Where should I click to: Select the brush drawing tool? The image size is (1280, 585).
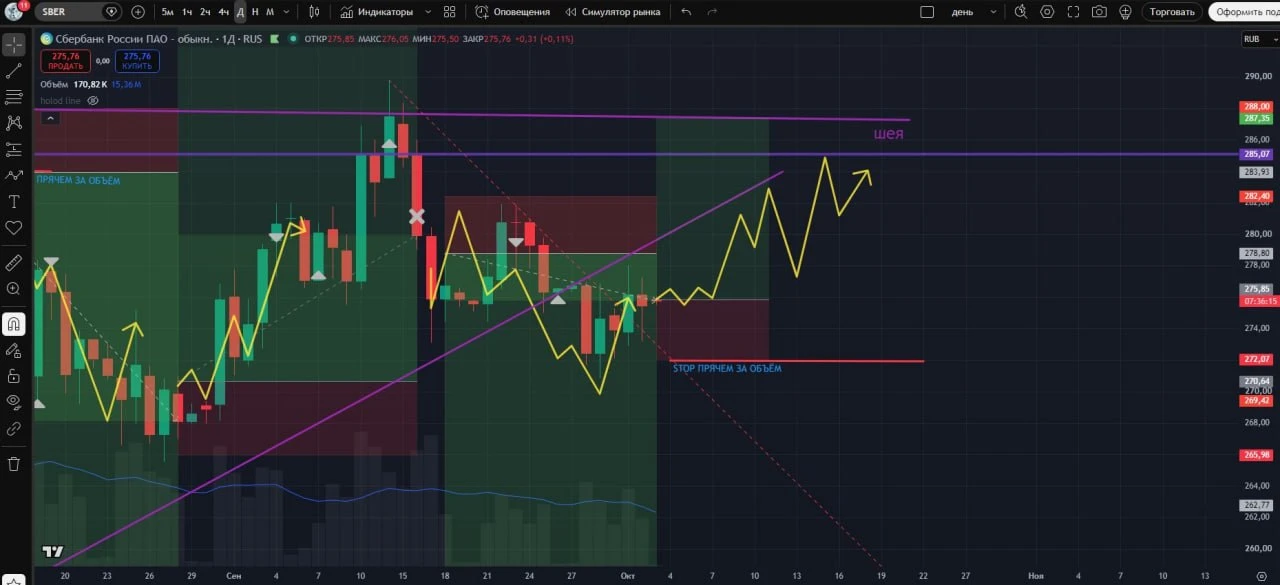click(x=14, y=175)
